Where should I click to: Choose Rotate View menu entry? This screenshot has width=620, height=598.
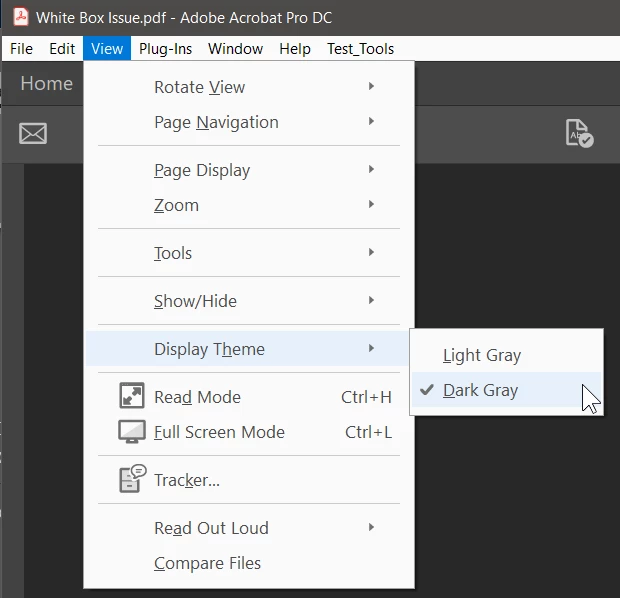tap(249, 87)
